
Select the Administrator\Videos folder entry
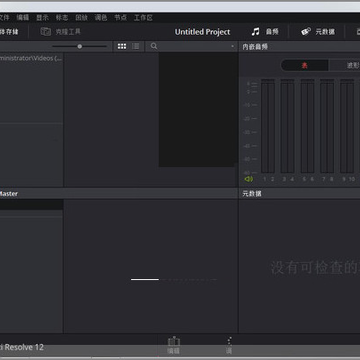click(31, 58)
